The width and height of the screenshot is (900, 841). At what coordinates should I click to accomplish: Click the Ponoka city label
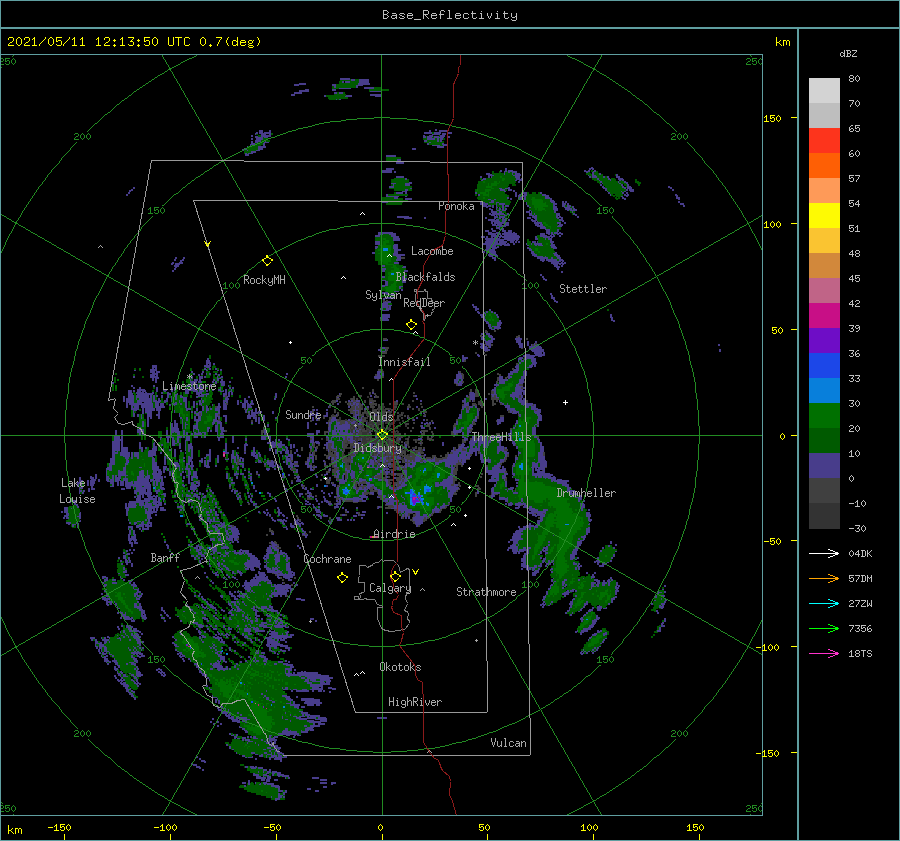coord(456,206)
